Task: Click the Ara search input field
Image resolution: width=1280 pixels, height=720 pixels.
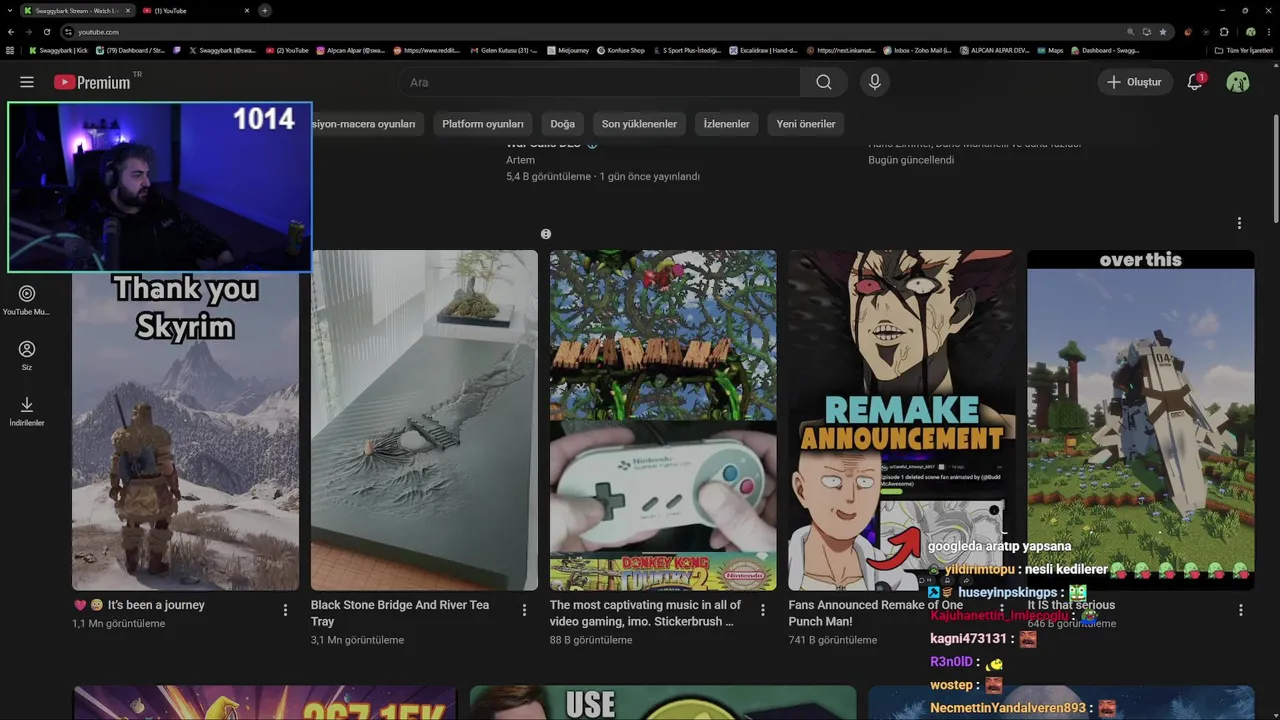Action: (x=600, y=82)
